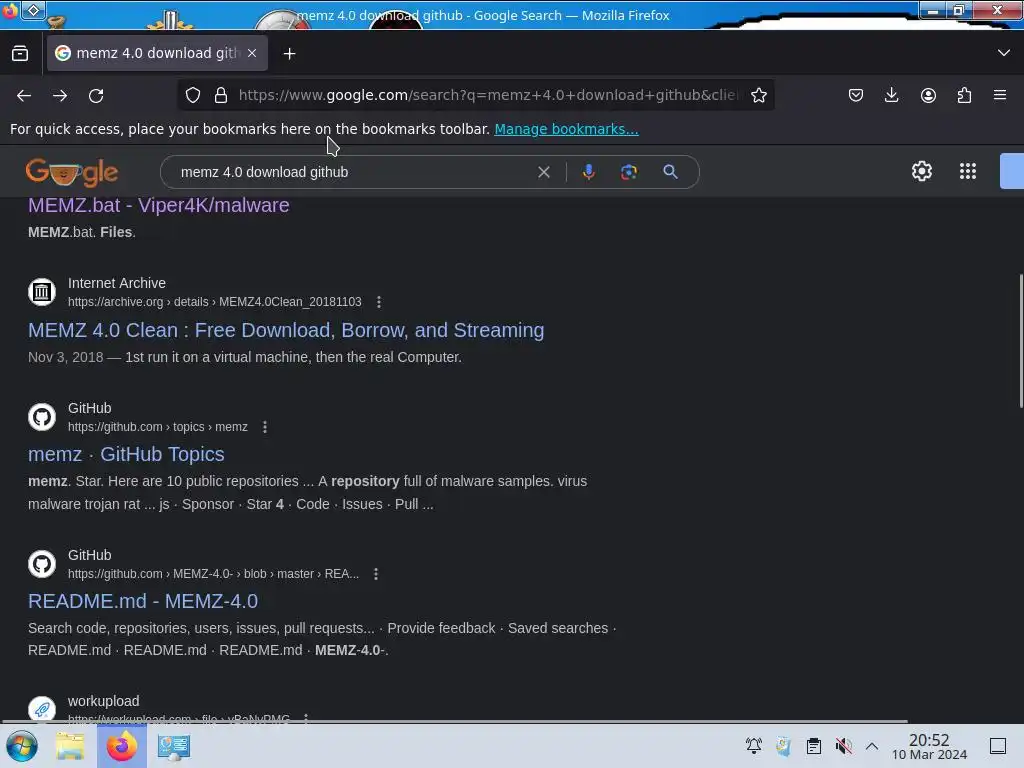Open the Firefox account menu
Image resolution: width=1024 pixels, height=768 pixels.
pyautogui.click(x=928, y=95)
